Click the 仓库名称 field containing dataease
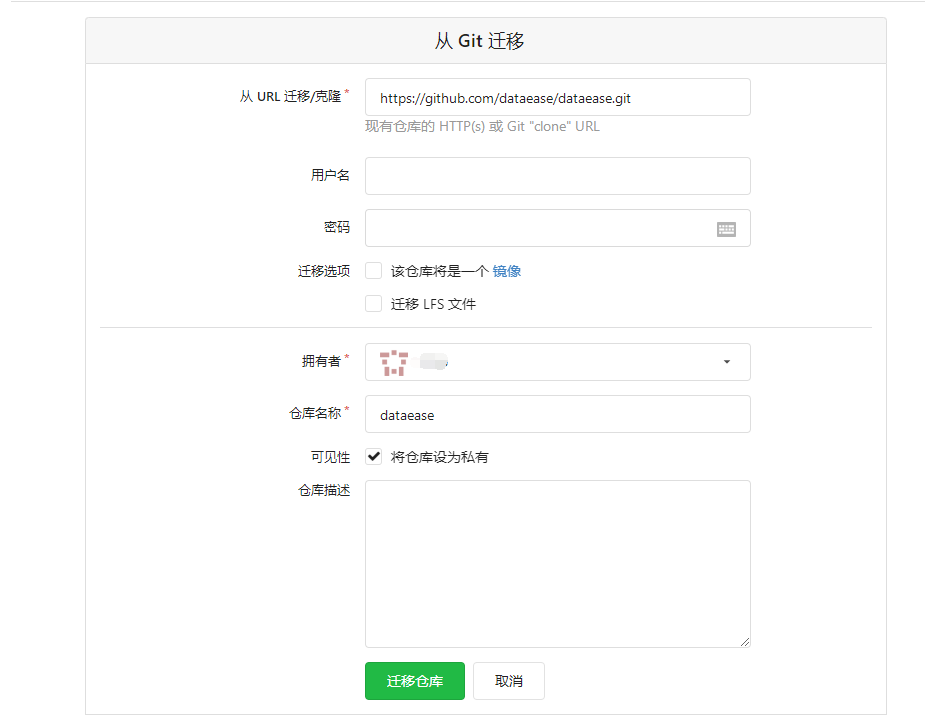This screenshot has width=941, height=723. point(557,414)
